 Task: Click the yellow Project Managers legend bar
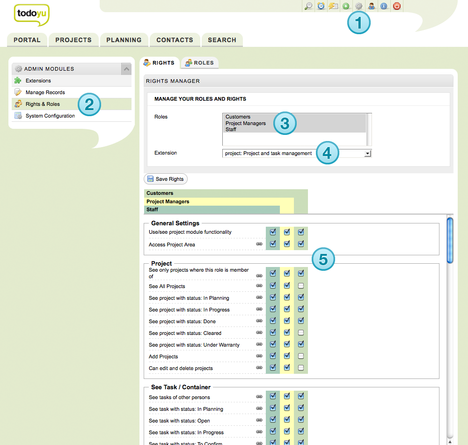[219, 201]
